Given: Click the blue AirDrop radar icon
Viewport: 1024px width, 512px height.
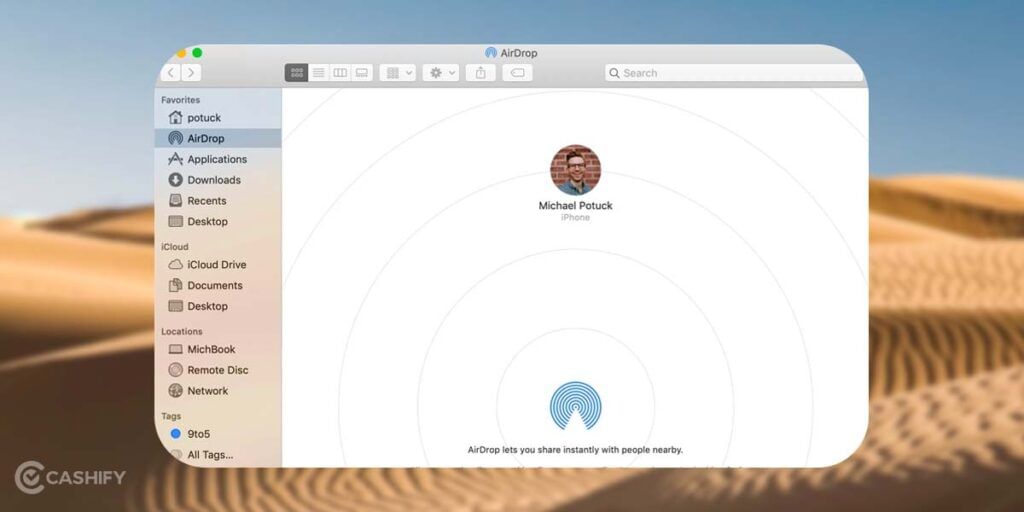Looking at the screenshot, I should tap(575, 406).
